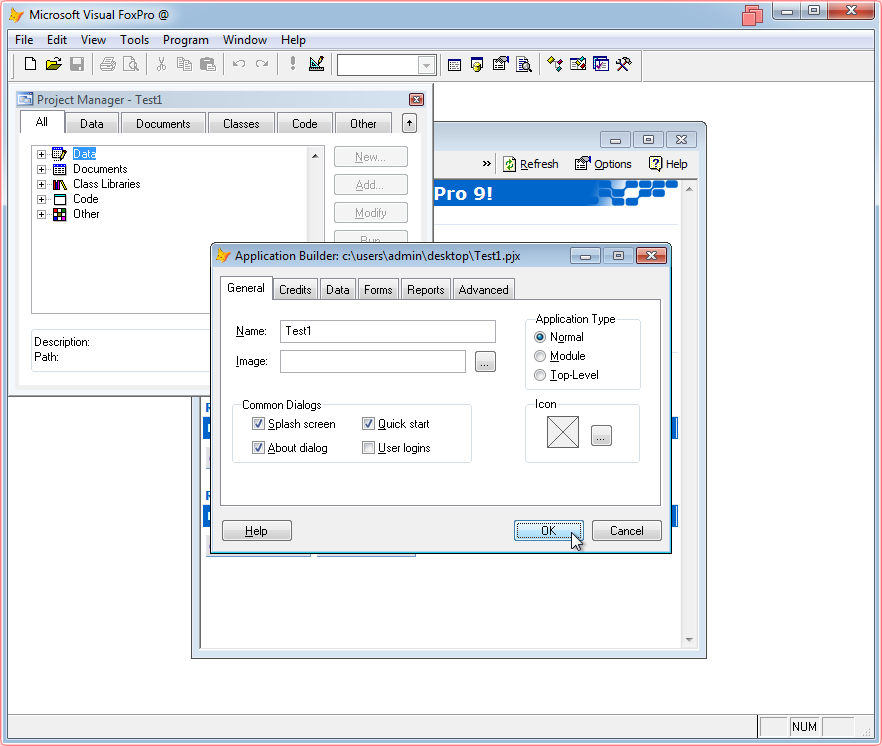This screenshot has width=882, height=746.
Task: Open the Toolbox hammer icon
Action: pyautogui.click(x=624, y=64)
